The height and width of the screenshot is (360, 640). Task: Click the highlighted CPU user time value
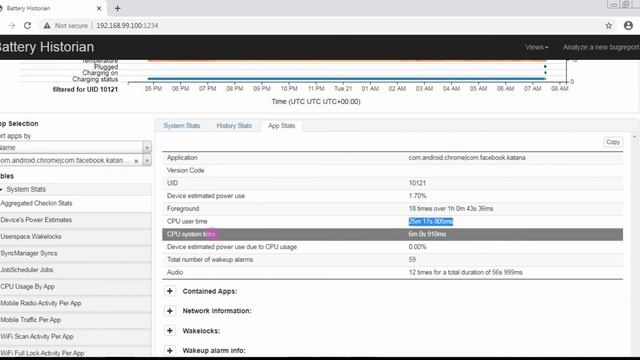431,221
